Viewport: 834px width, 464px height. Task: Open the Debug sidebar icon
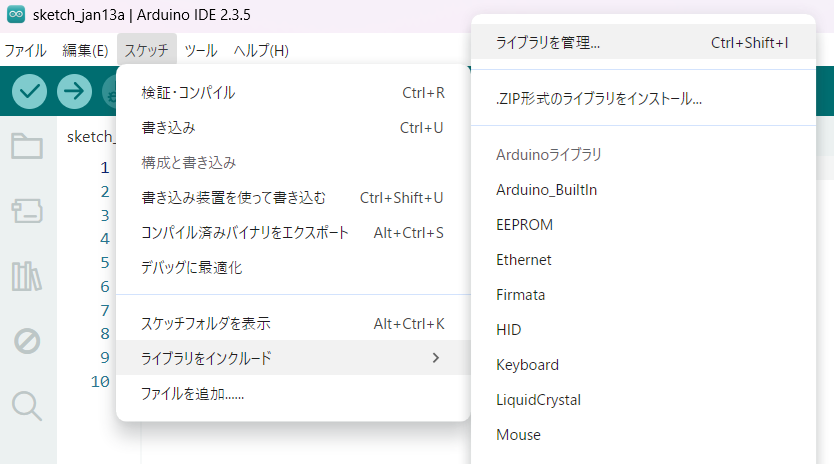[27, 341]
